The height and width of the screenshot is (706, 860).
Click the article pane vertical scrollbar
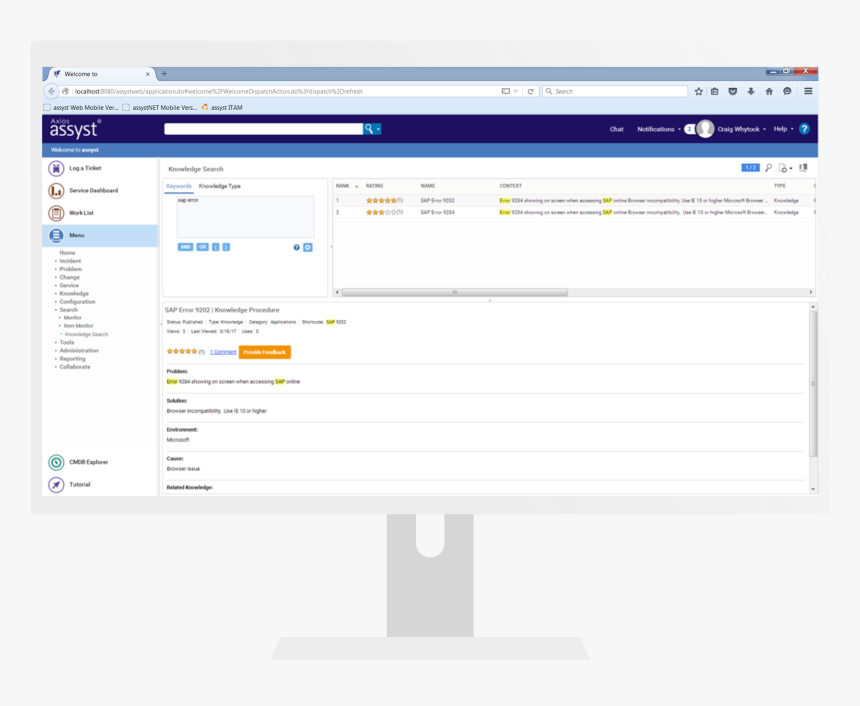813,383
